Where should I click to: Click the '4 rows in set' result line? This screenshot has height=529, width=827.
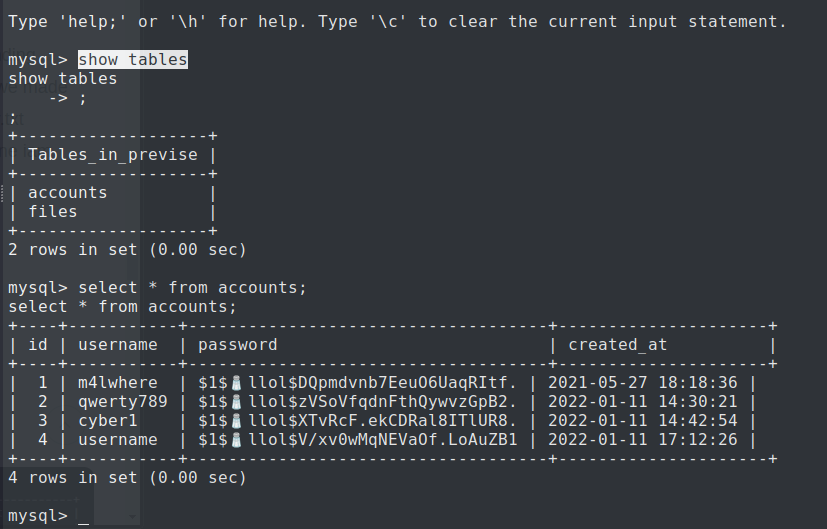pos(127,478)
